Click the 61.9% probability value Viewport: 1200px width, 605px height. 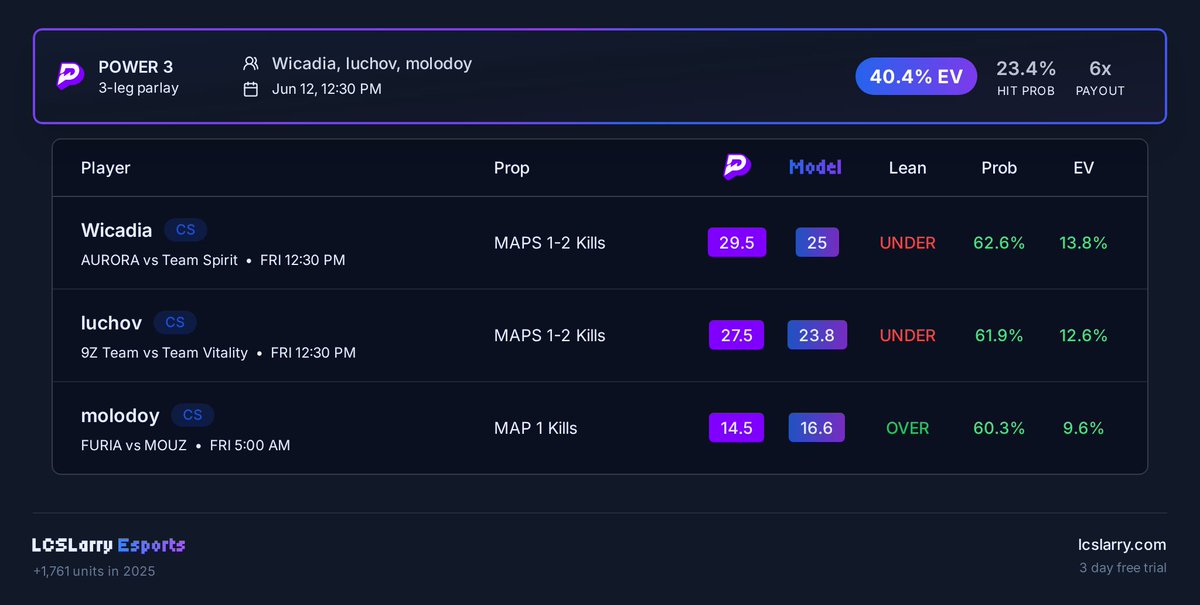999,336
